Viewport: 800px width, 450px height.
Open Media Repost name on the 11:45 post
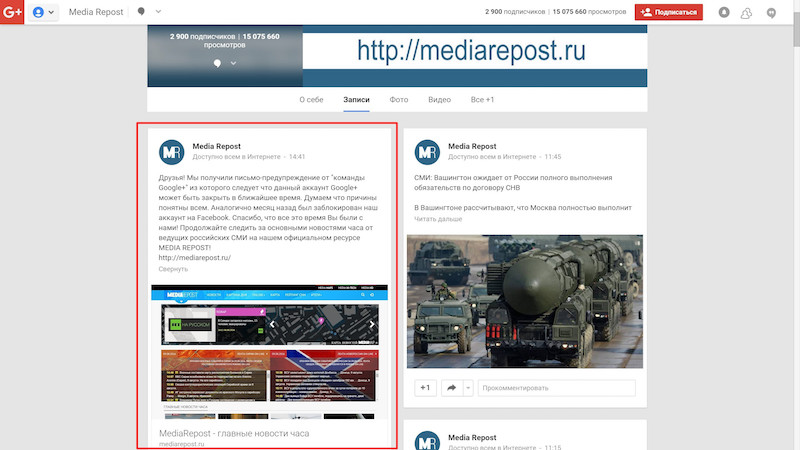pos(472,146)
